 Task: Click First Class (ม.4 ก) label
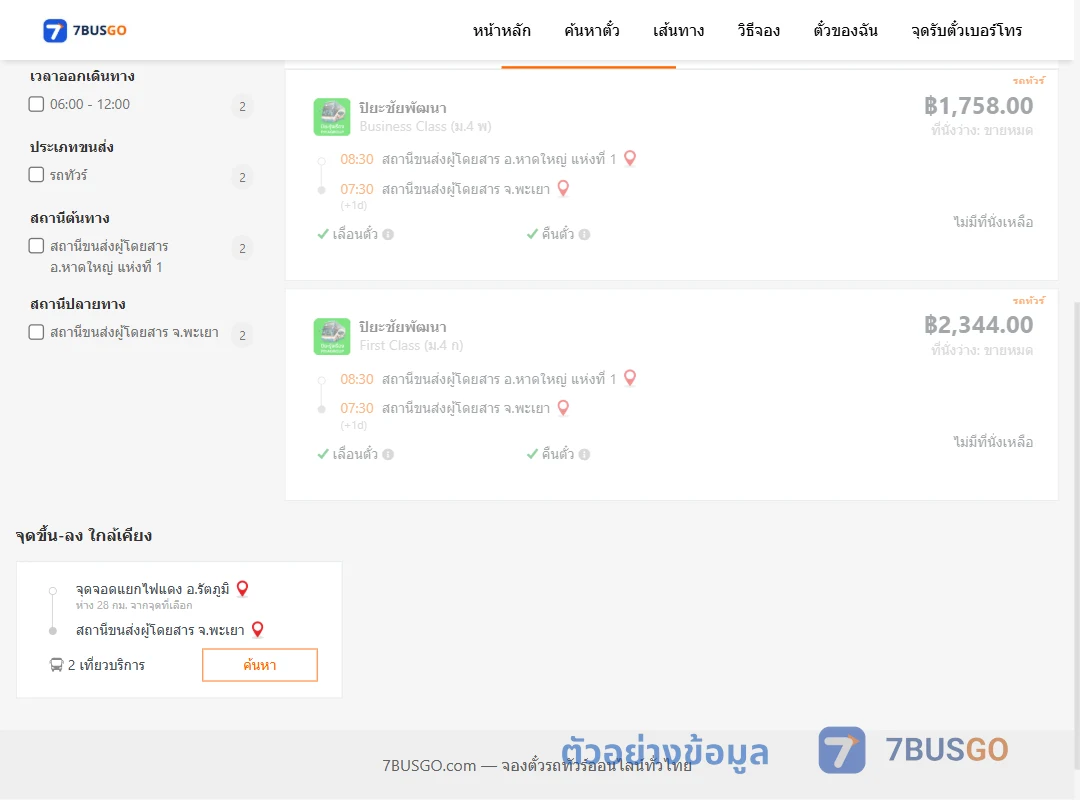tap(411, 346)
